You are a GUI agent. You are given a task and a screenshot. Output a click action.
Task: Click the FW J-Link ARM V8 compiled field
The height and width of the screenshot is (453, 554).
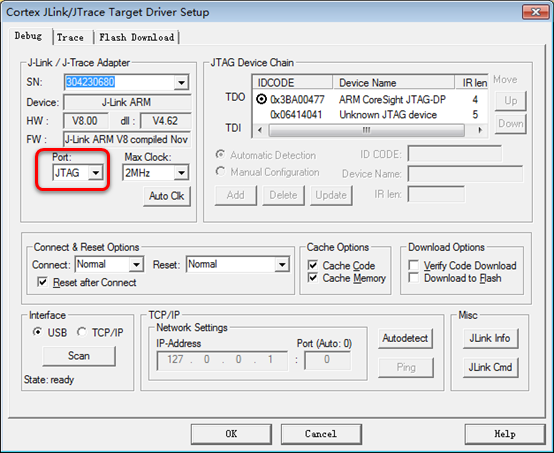click(127, 139)
